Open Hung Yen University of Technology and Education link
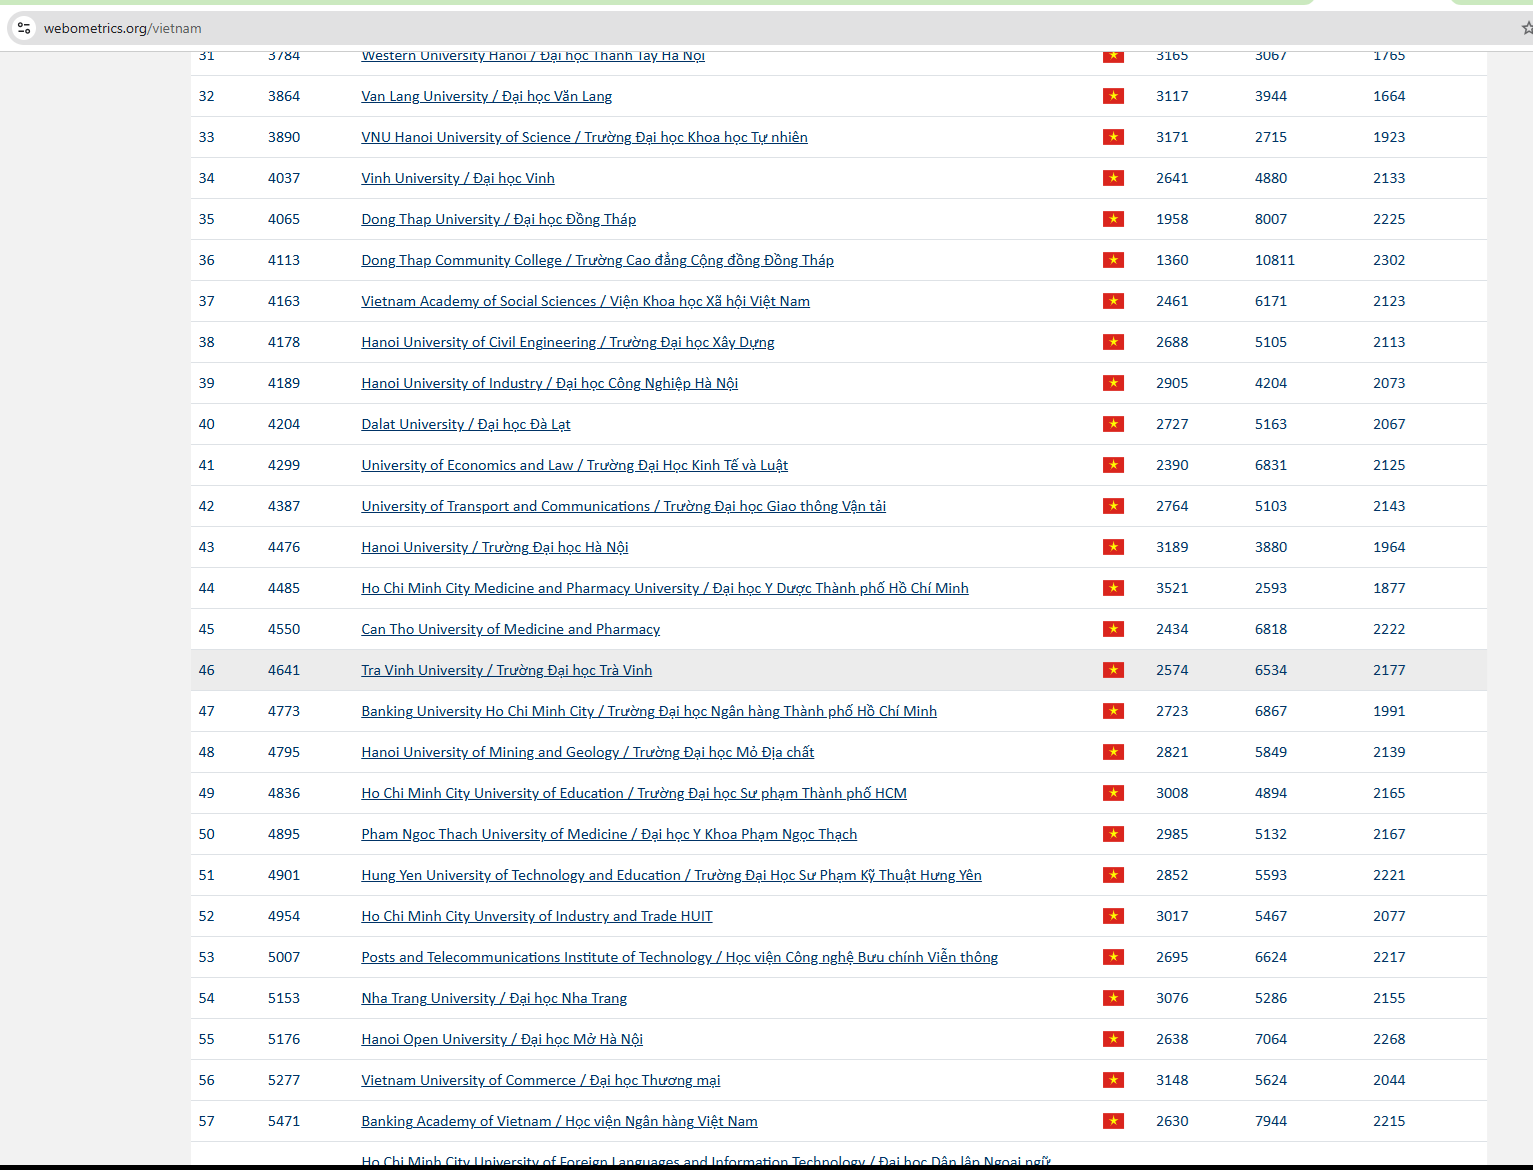Viewport: 1533px width, 1170px height. [671, 875]
